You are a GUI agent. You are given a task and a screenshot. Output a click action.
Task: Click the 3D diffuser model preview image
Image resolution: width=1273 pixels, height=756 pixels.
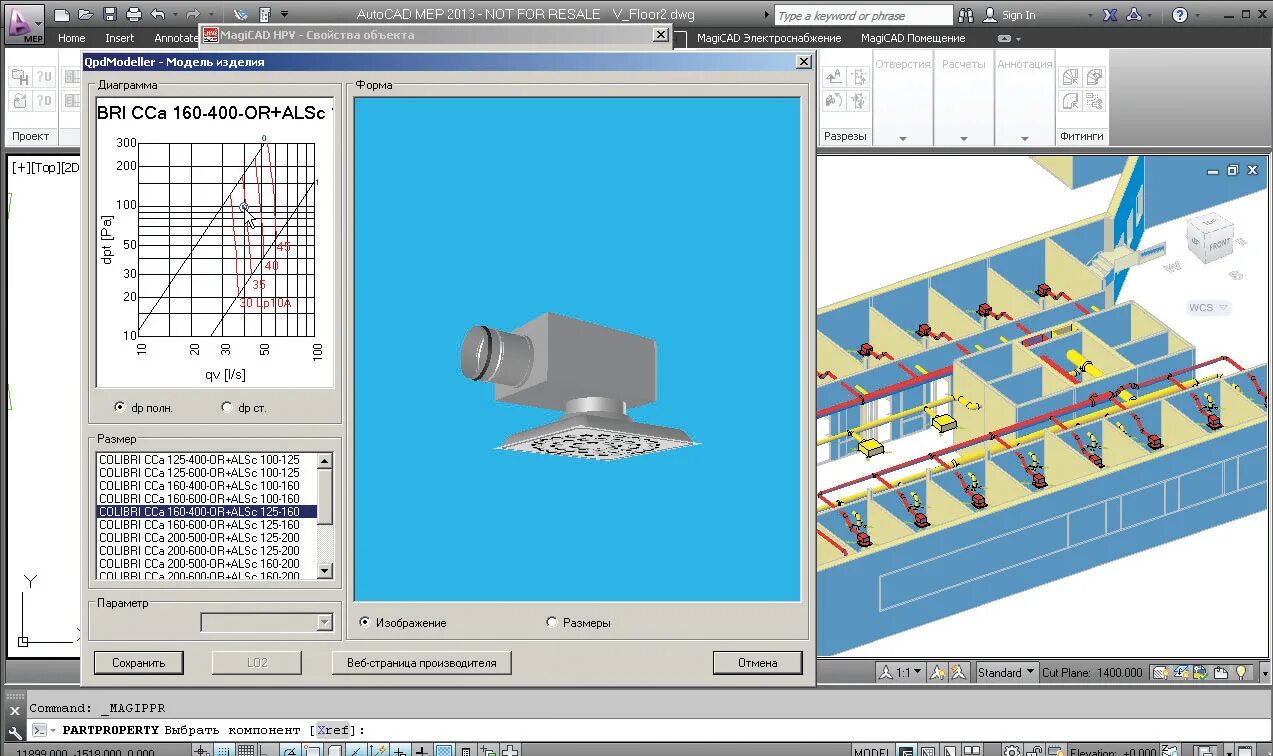[578, 349]
